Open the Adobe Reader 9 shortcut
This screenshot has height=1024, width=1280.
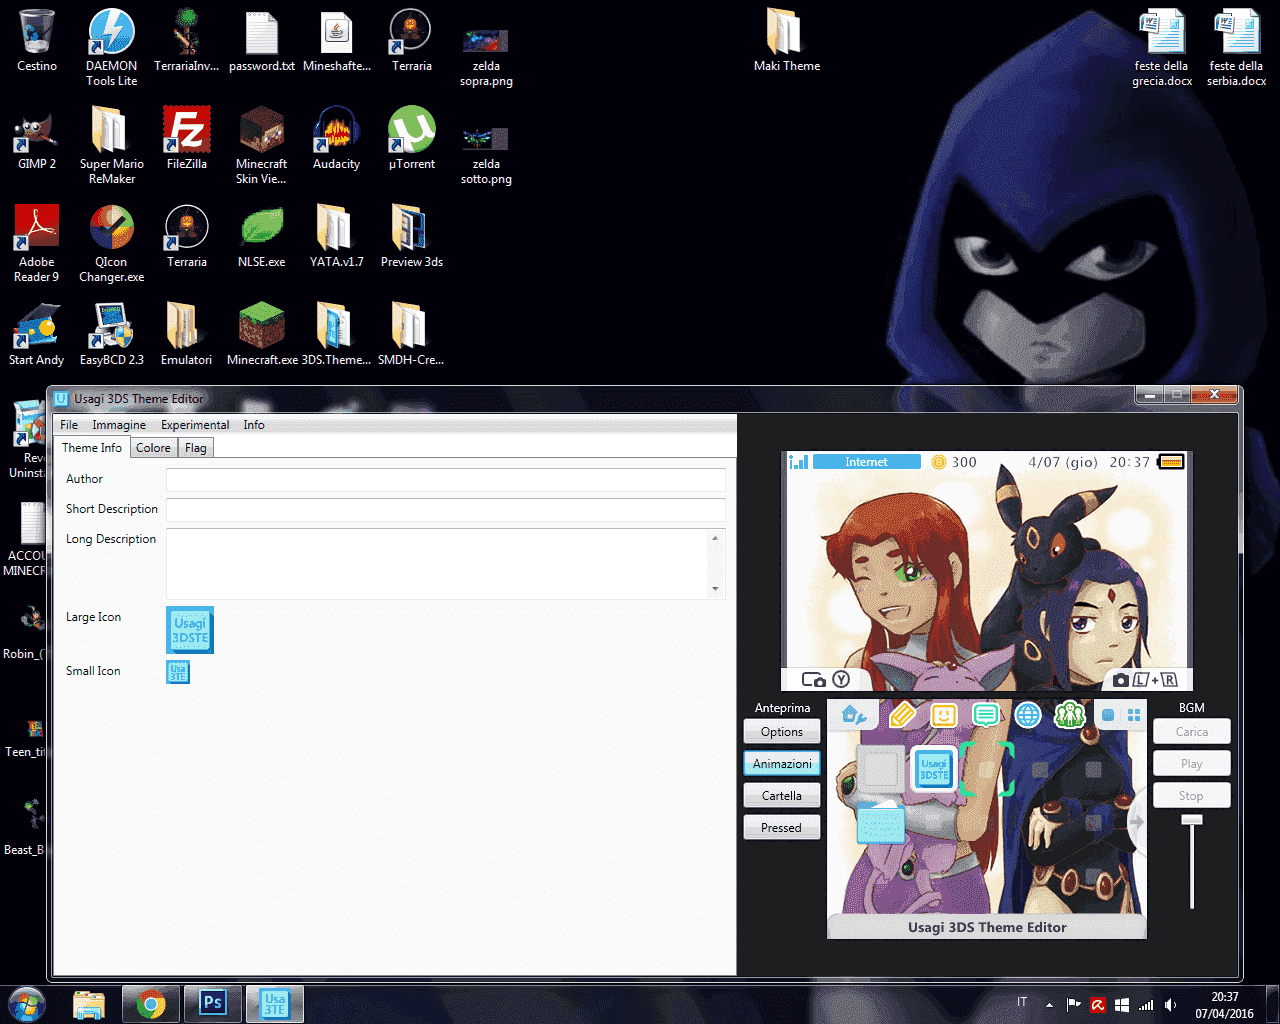(x=37, y=243)
